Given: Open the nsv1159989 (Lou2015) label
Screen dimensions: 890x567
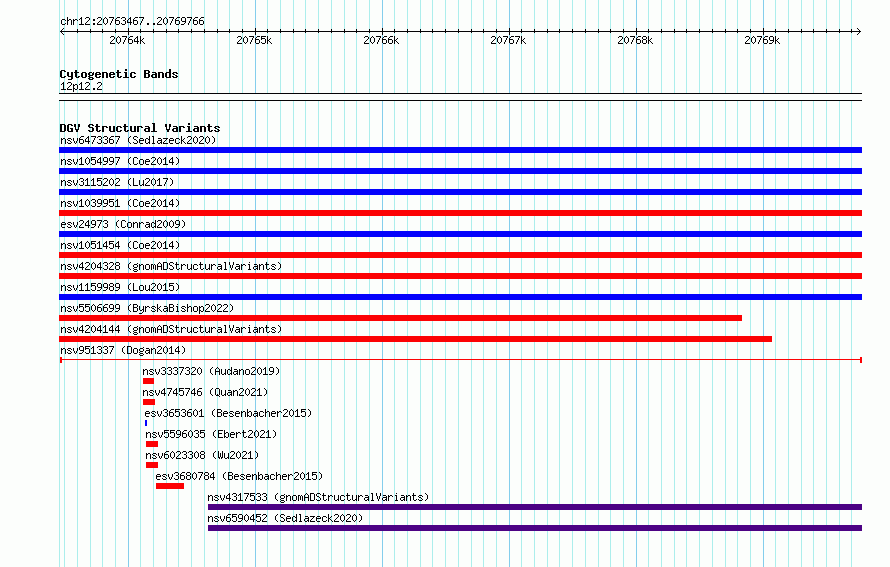Looking at the screenshot, I should [120, 287].
